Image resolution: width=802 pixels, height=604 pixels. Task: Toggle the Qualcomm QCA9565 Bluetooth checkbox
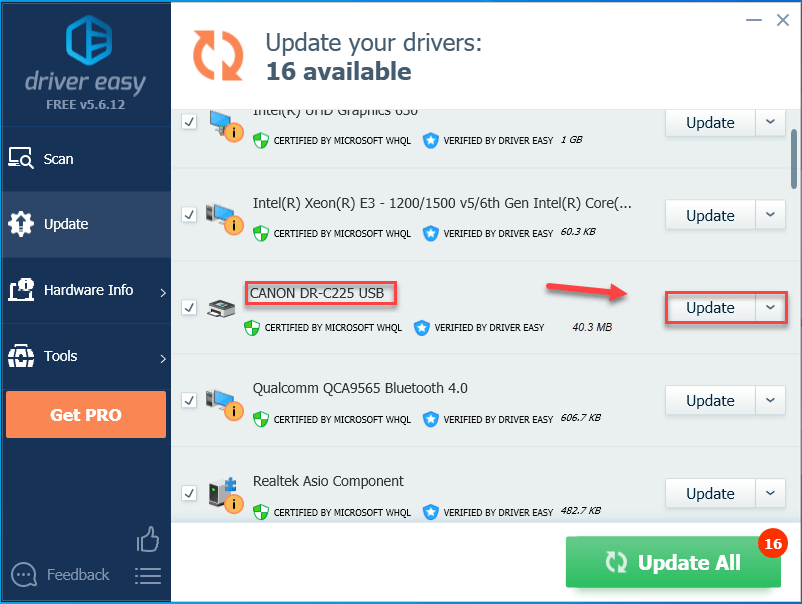click(189, 400)
